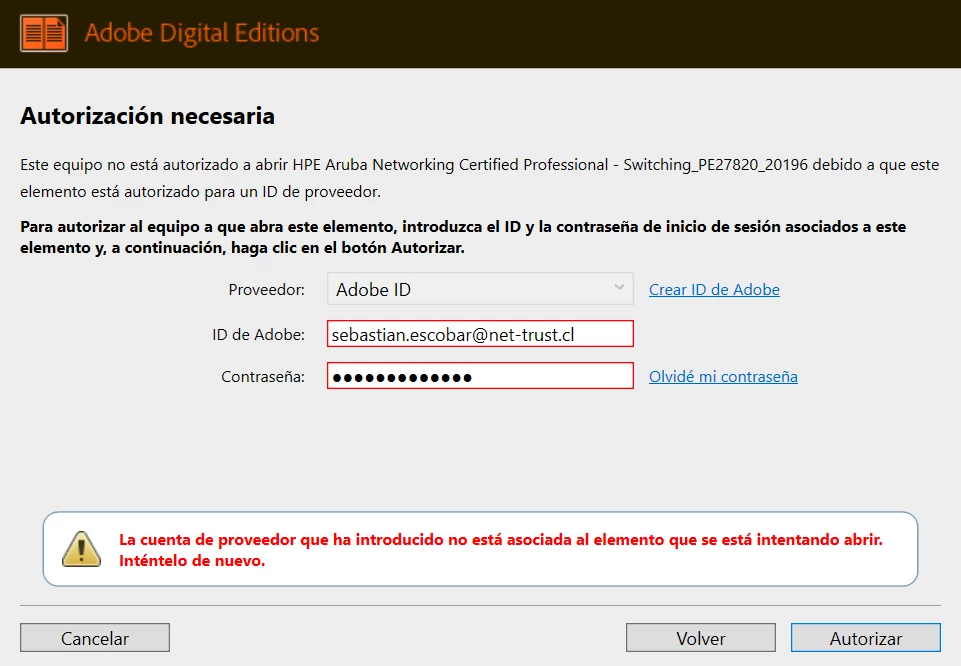Go back with the Volver button
961x666 pixels.
(x=701, y=638)
